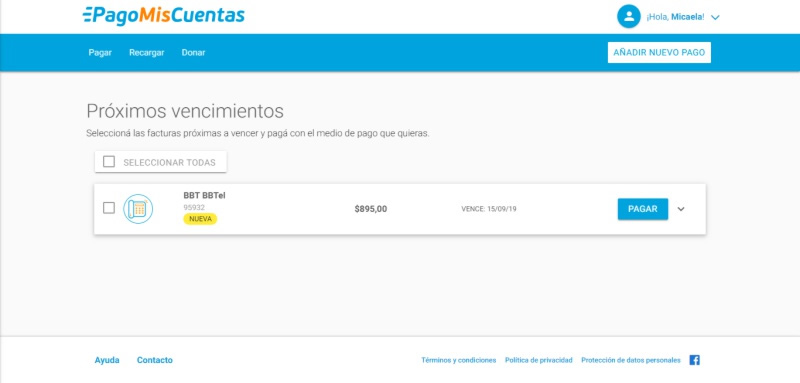
Task: Open Términos y condiciones link
Action: 459,360
